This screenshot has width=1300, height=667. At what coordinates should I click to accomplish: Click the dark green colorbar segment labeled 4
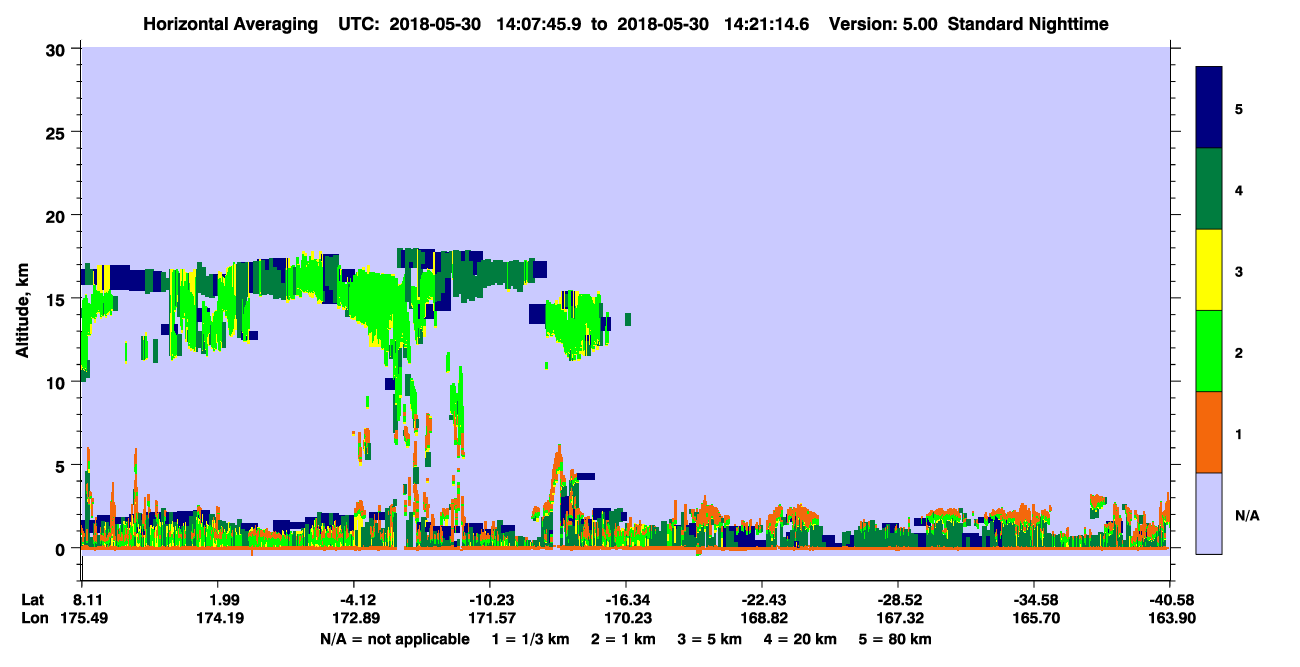(1209, 189)
